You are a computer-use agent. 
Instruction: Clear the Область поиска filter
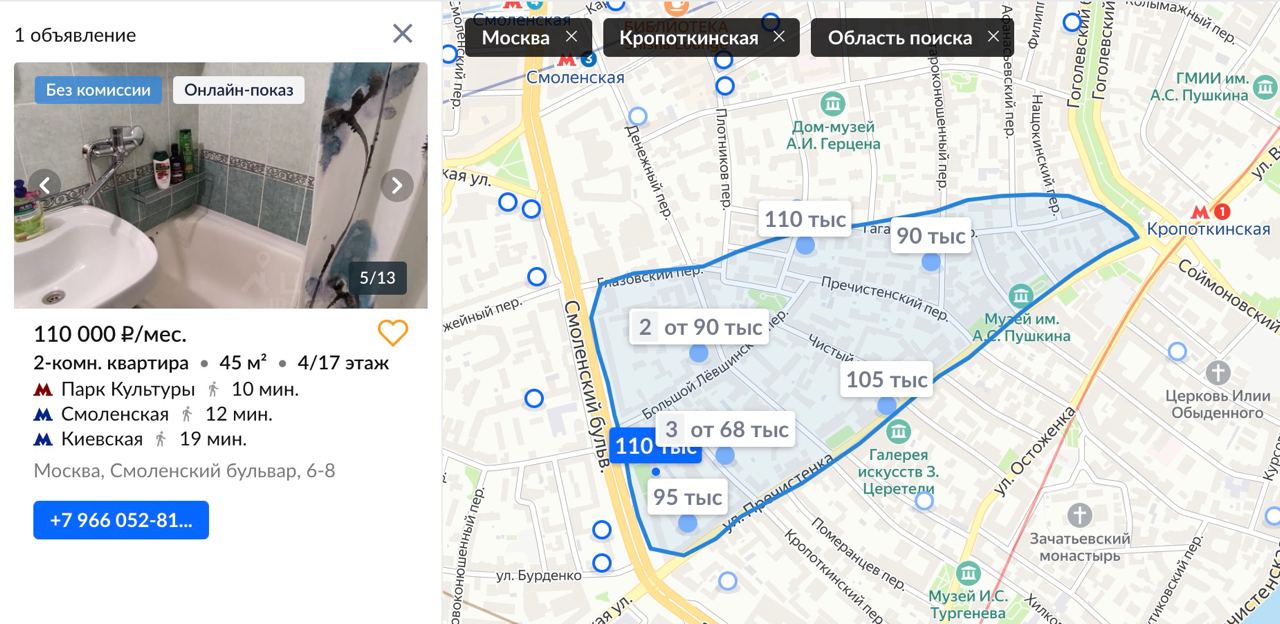coord(993,37)
